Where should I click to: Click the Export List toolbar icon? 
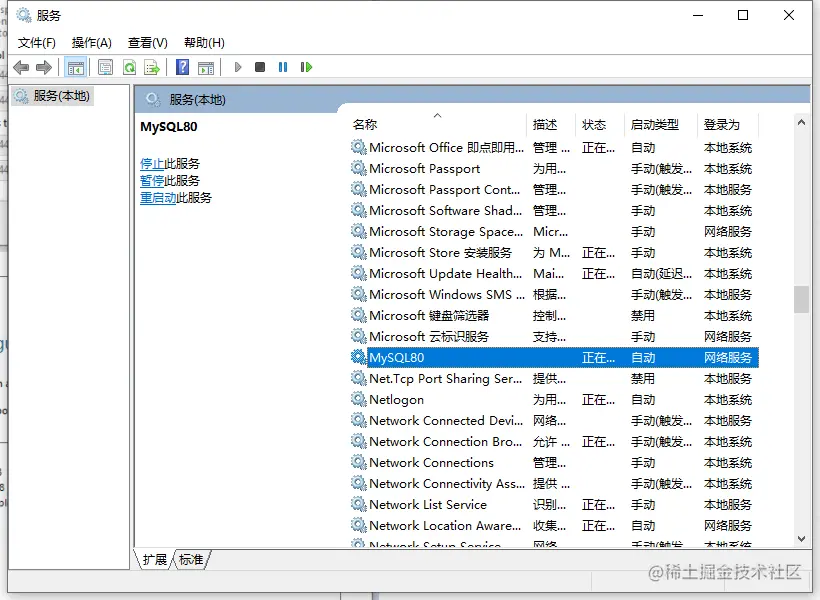(x=152, y=67)
